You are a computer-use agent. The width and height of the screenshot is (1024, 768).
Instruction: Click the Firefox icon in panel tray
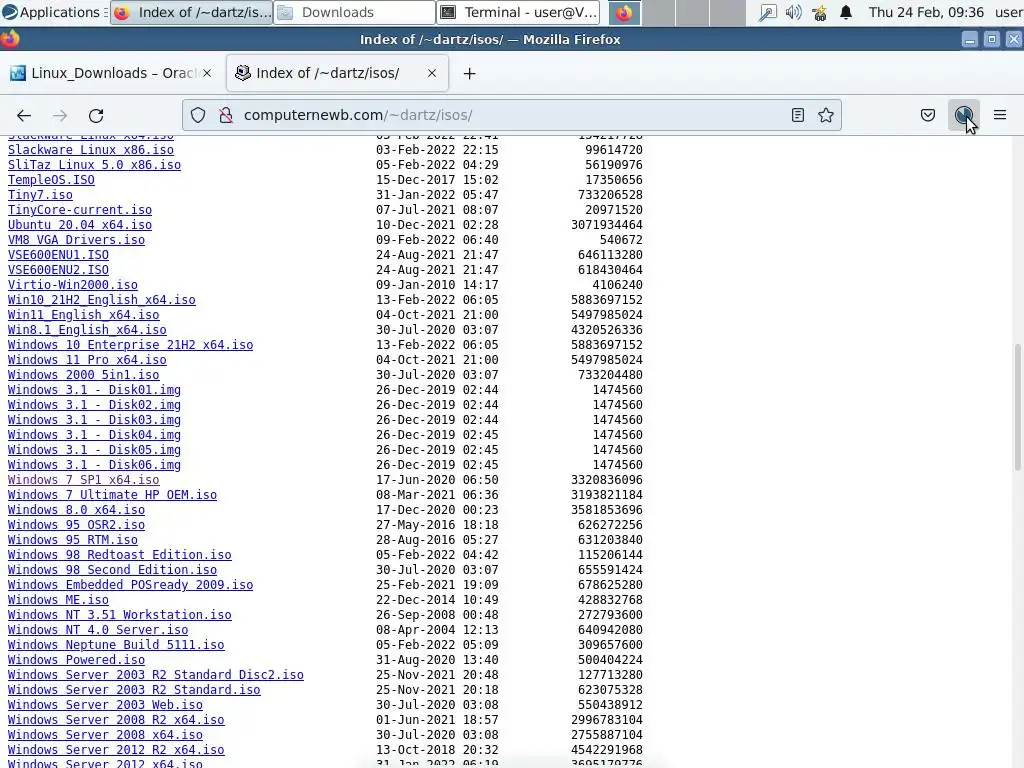[x=624, y=12]
